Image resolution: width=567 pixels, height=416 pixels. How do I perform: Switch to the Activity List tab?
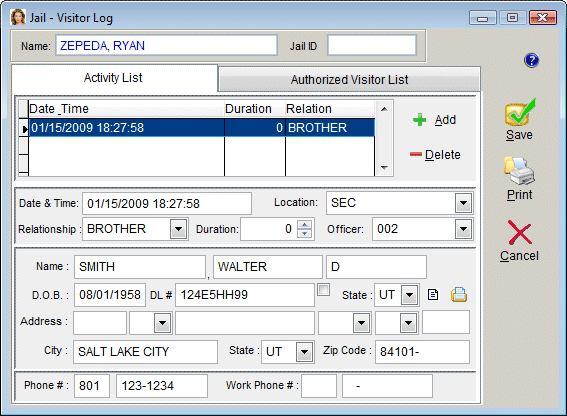(114, 78)
